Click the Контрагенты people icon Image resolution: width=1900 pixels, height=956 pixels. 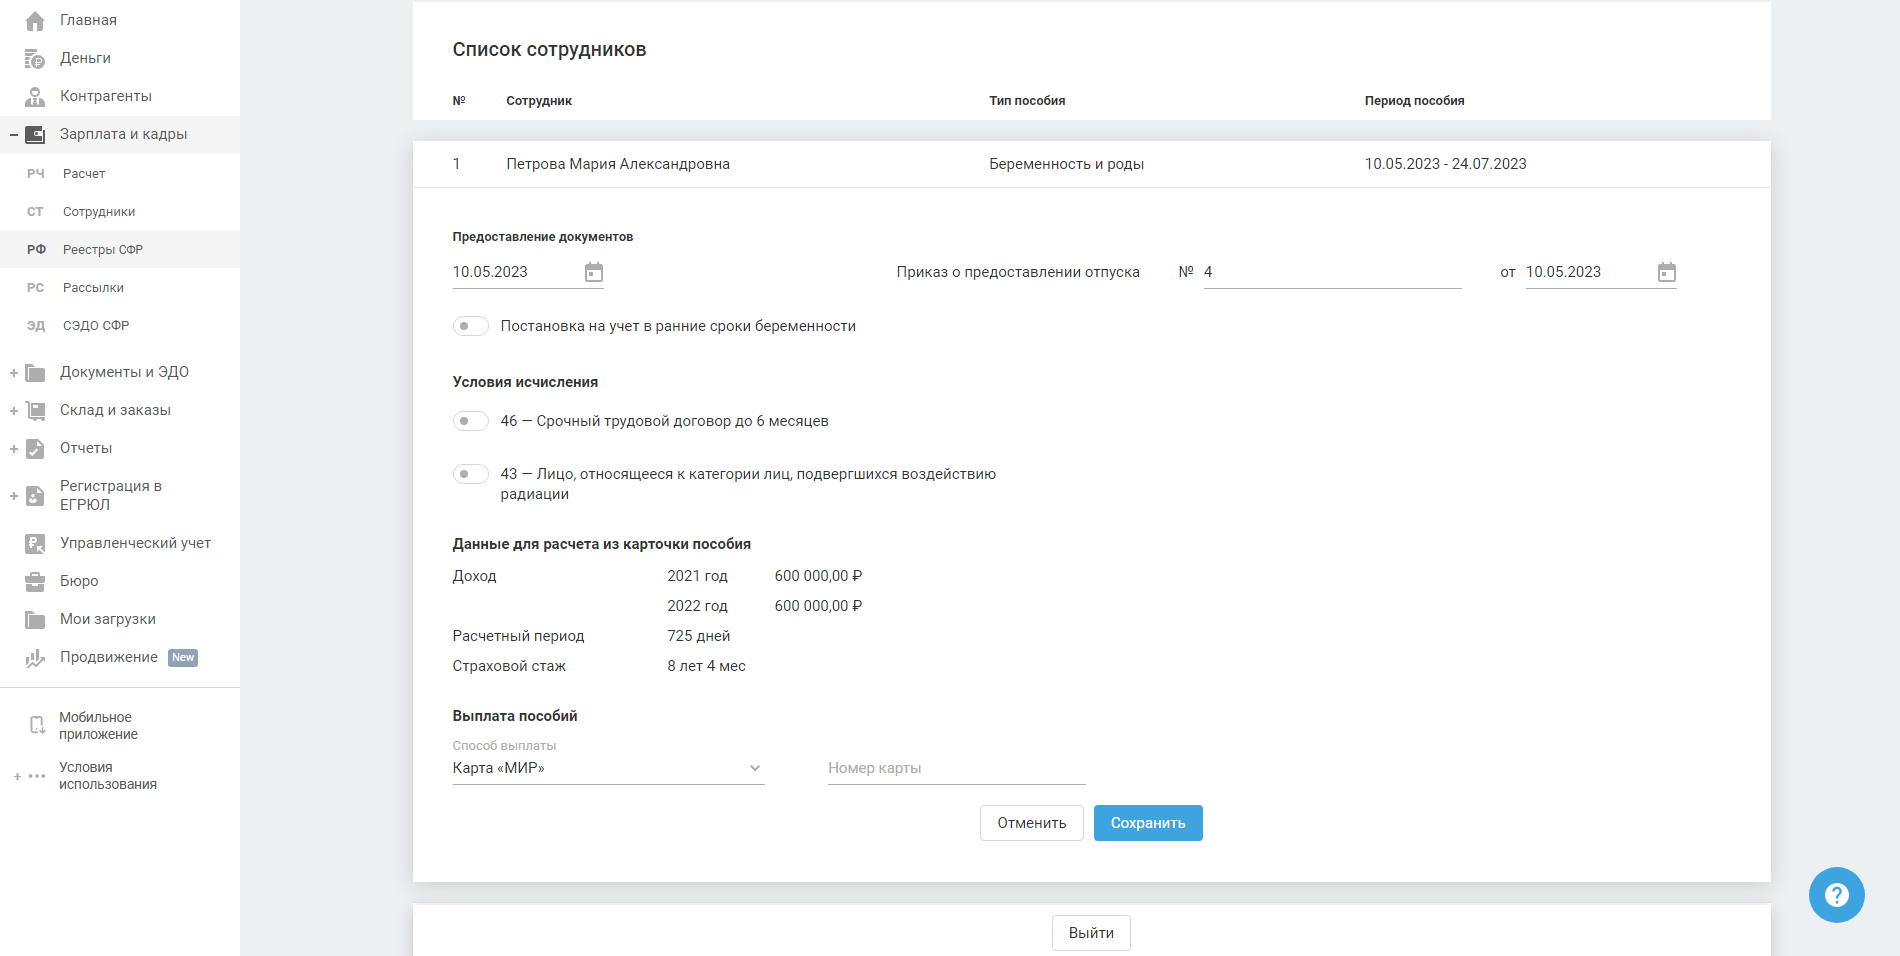pyautogui.click(x=35, y=97)
